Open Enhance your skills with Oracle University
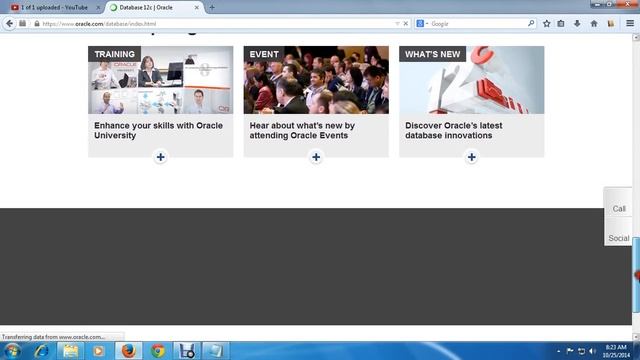The width and height of the screenshot is (640, 360). pos(158,131)
